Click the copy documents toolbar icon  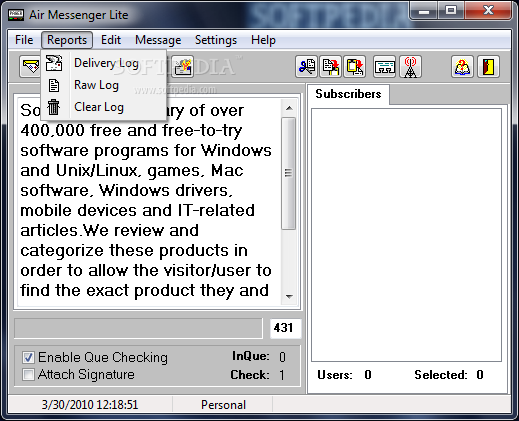(x=330, y=67)
